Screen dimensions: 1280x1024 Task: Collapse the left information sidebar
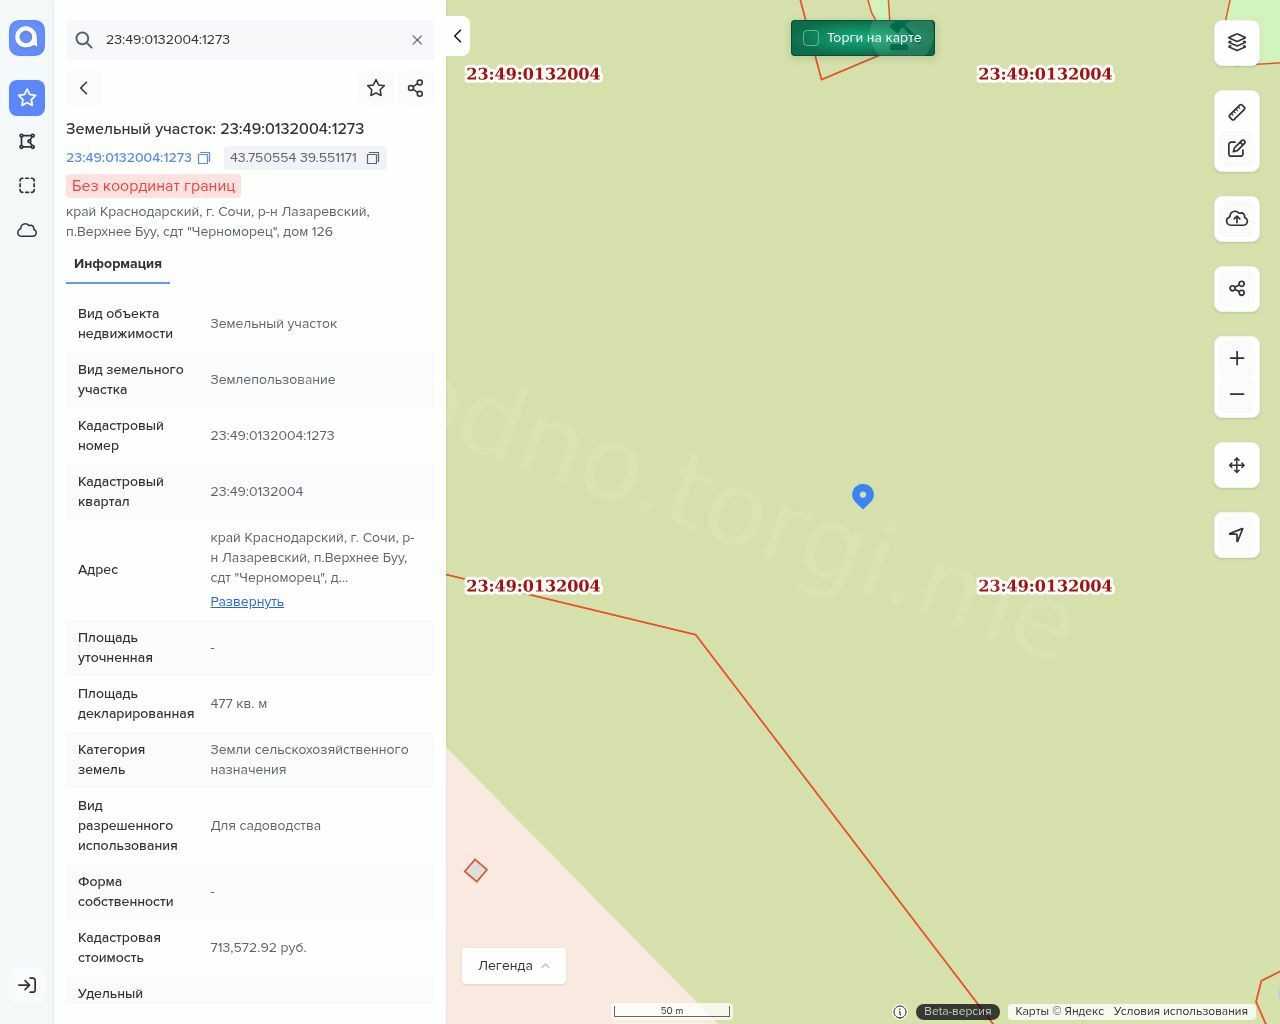(457, 37)
